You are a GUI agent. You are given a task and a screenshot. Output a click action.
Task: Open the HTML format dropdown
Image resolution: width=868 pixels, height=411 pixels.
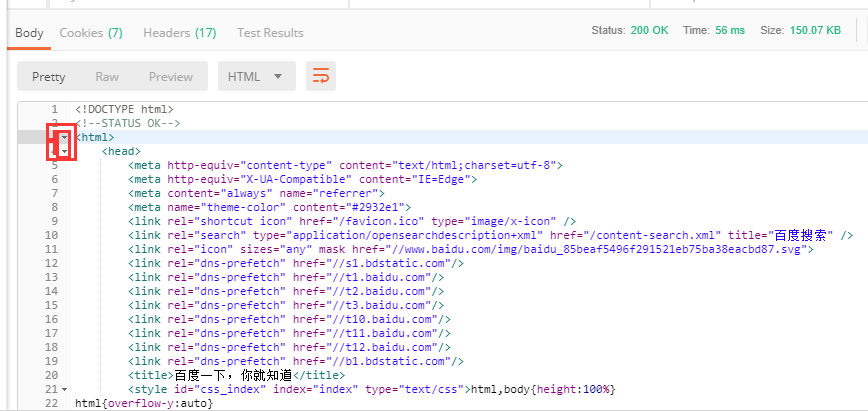click(257, 76)
